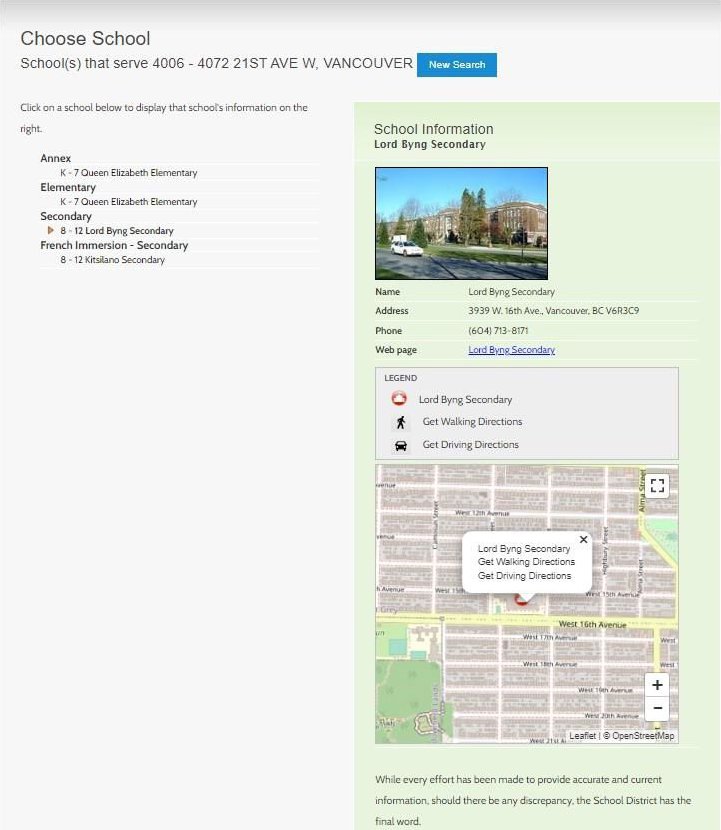This screenshot has height=830, width=721.
Task: Click the West 16th Avenue label on map
Action: click(x=592, y=625)
